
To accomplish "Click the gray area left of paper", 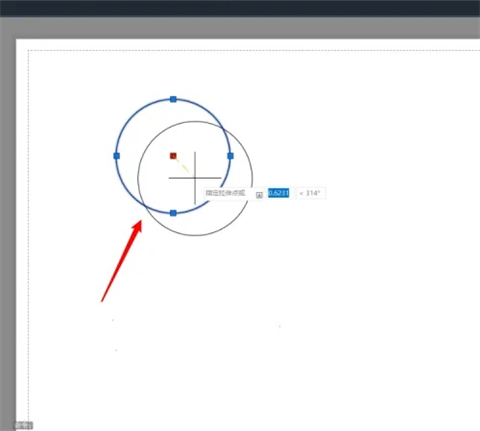I will tap(8, 227).
